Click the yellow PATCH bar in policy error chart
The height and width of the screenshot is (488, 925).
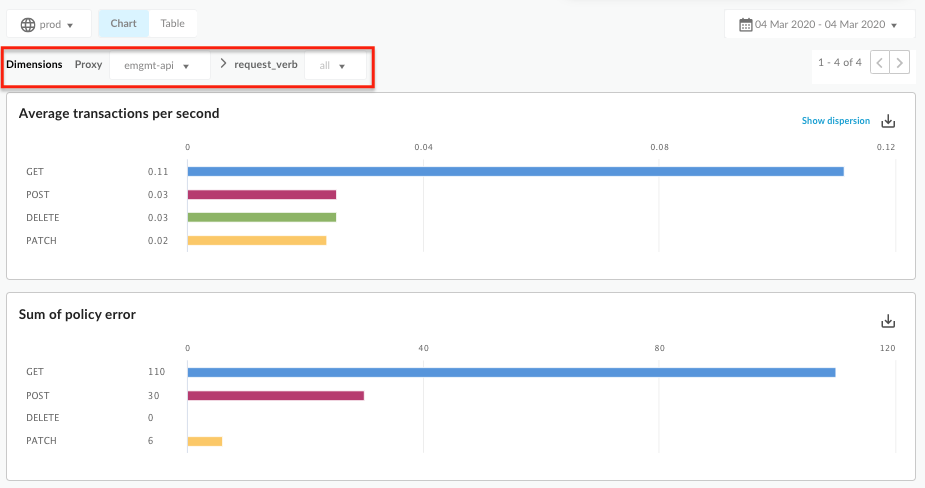point(204,441)
